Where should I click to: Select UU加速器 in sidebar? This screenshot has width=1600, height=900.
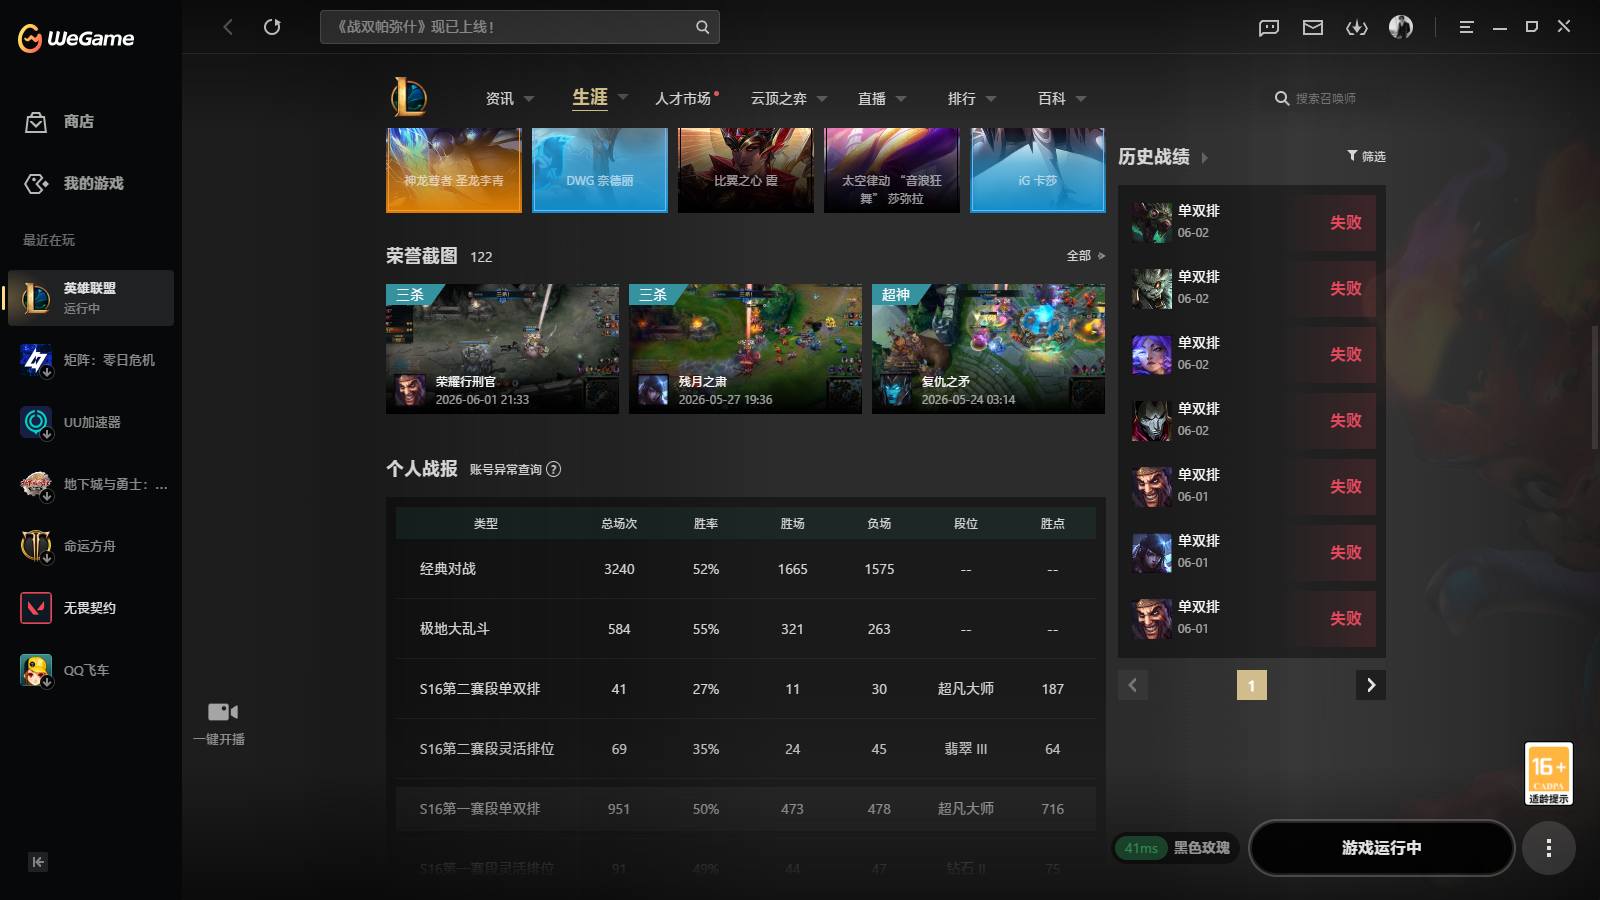click(91, 422)
